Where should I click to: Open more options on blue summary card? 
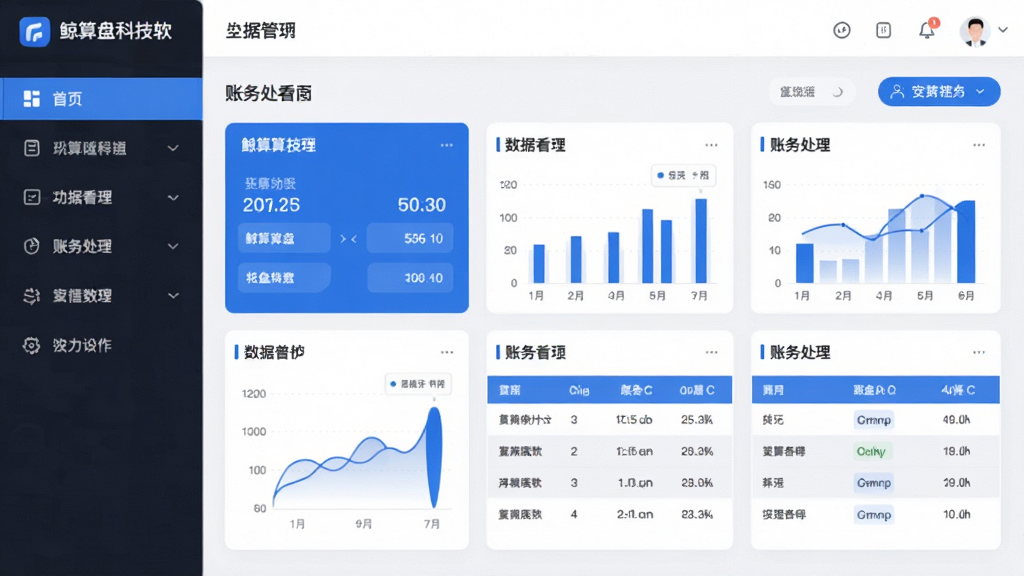[x=447, y=145]
